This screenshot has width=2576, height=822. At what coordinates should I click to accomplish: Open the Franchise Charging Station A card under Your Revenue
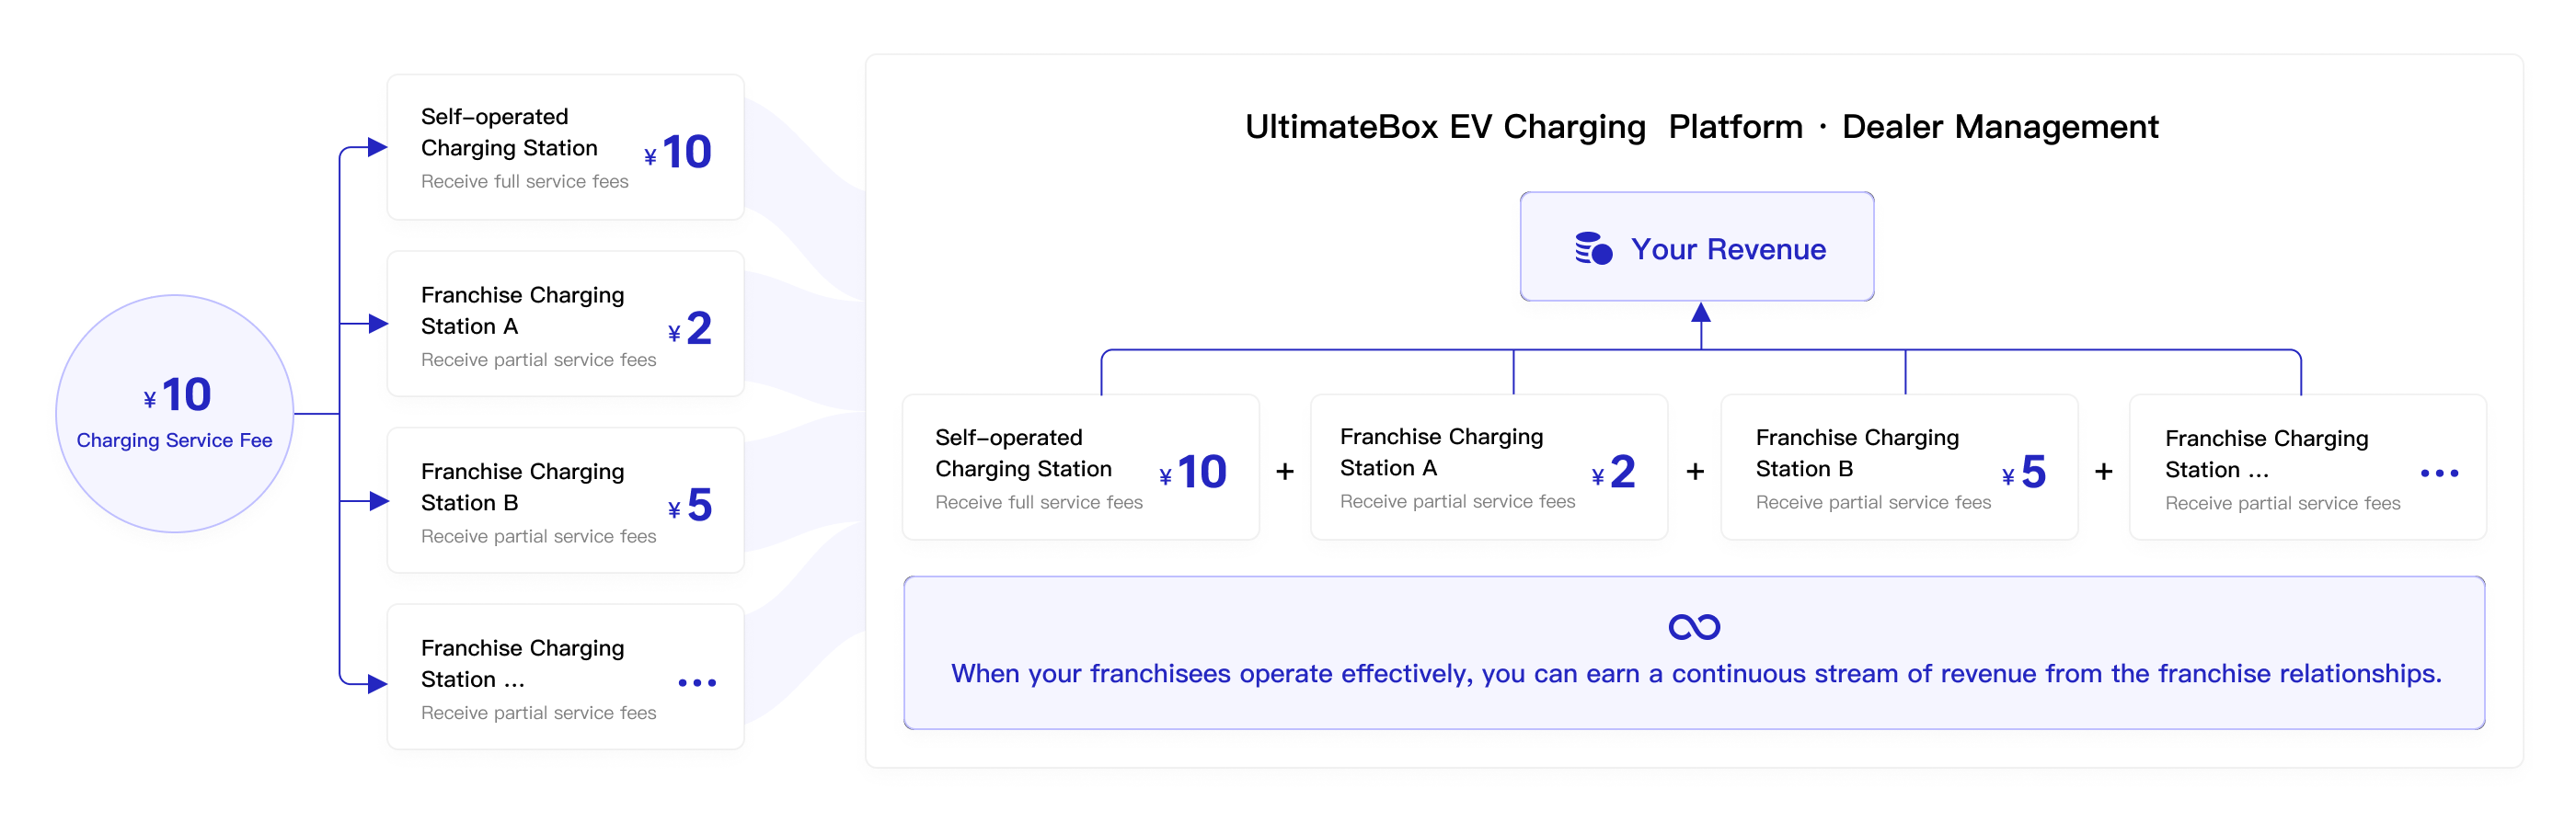pyautogui.click(x=1488, y=467)
